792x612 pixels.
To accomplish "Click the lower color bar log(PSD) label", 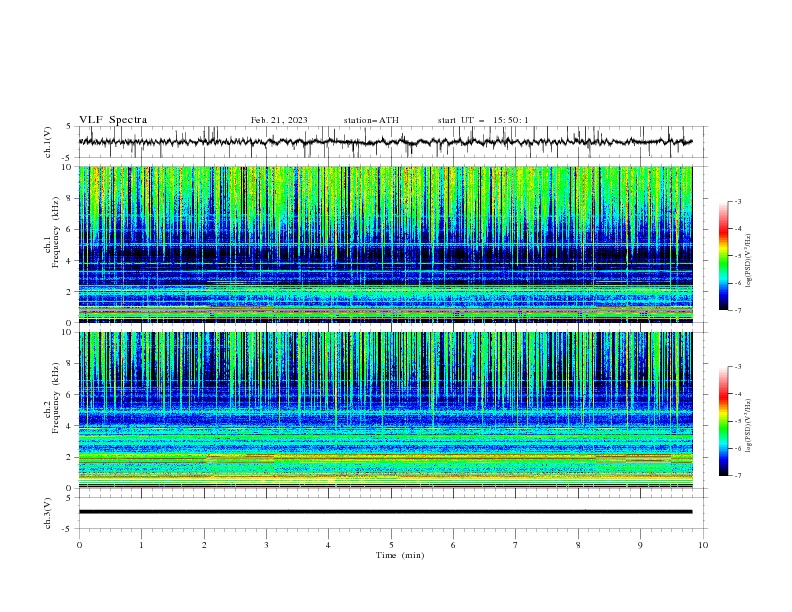I will coord(749,425).
